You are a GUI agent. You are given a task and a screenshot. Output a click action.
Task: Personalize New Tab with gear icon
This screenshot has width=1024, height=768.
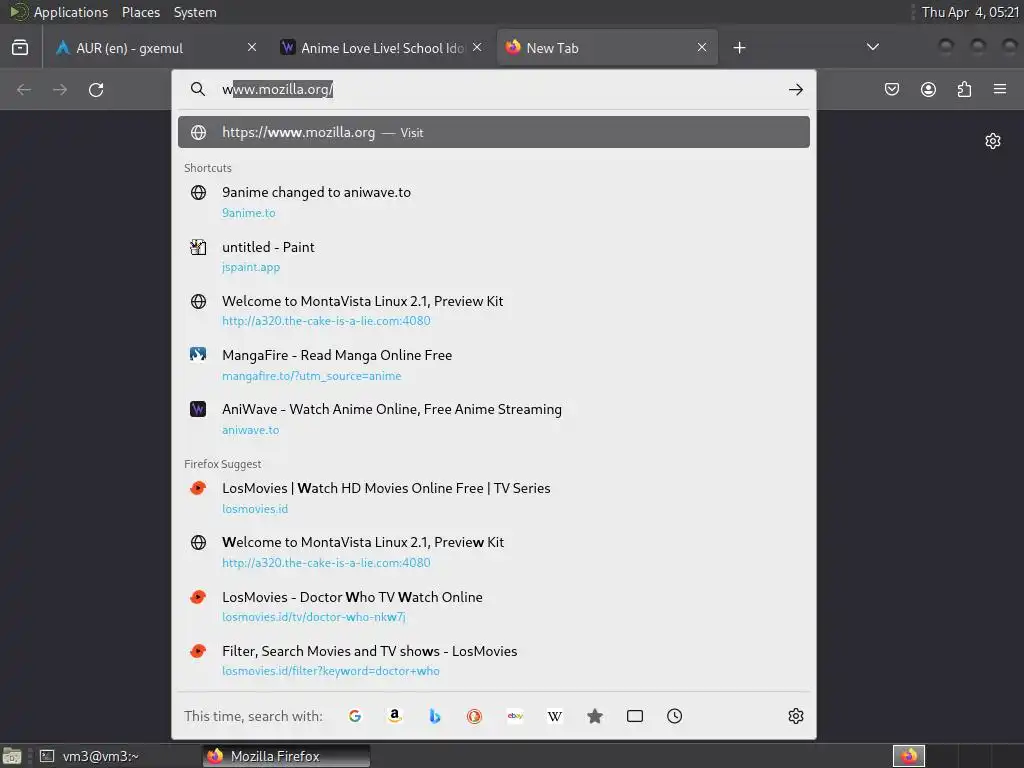coord(993,141)
